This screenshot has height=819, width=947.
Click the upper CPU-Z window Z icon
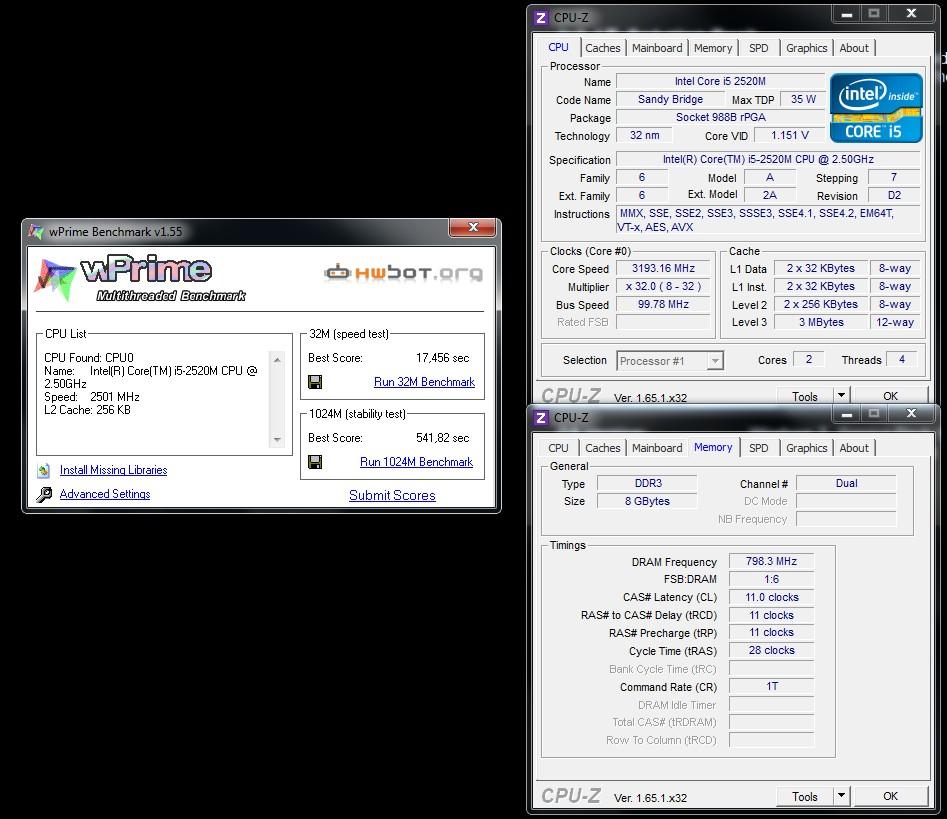point(541,18)
